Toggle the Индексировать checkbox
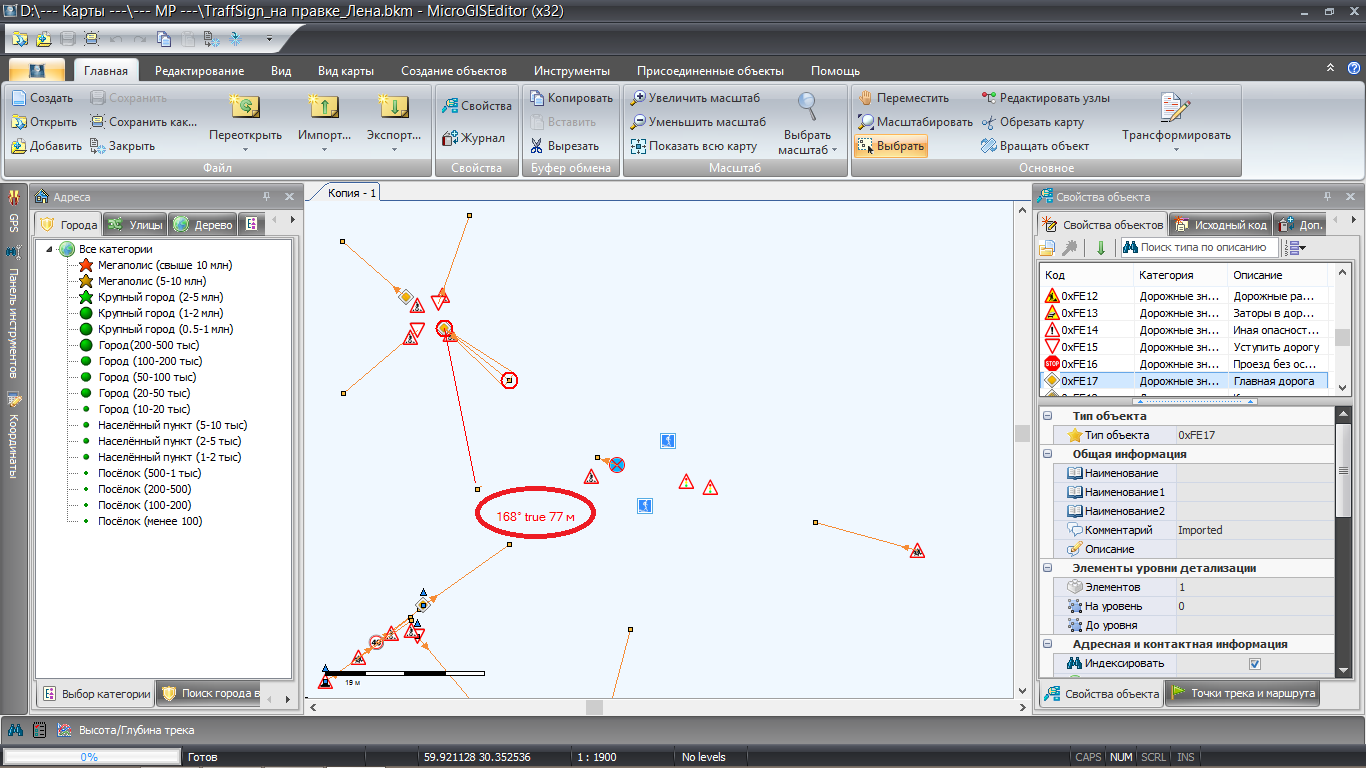 [1255, 664]
